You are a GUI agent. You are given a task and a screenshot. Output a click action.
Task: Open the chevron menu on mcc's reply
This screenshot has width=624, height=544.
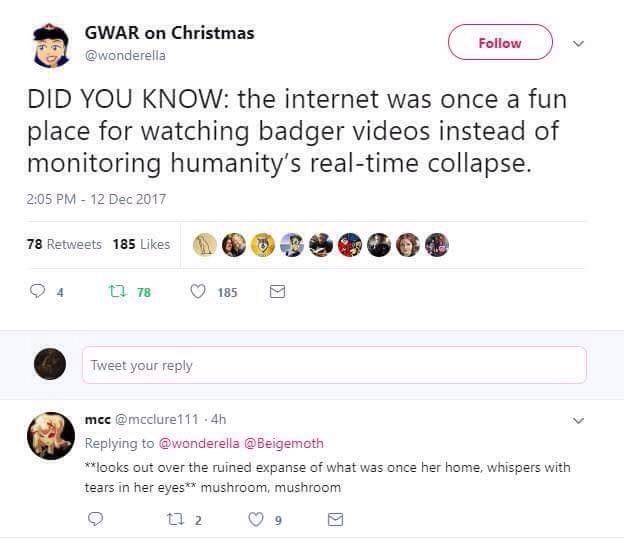click(577, 421)
